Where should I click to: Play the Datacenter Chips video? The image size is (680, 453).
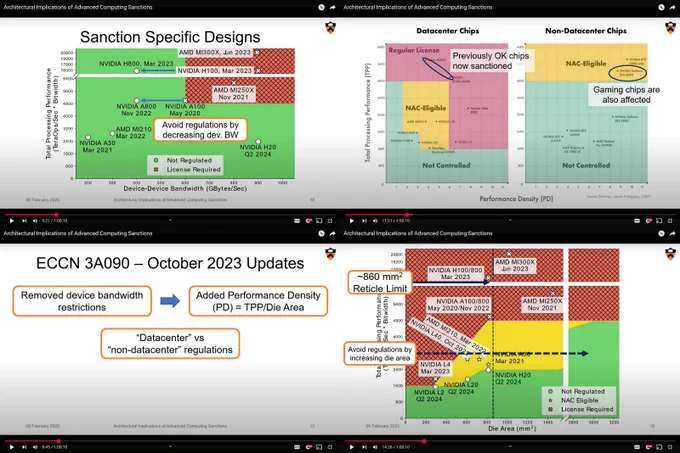pyautogui.click(x=352, y=221)
